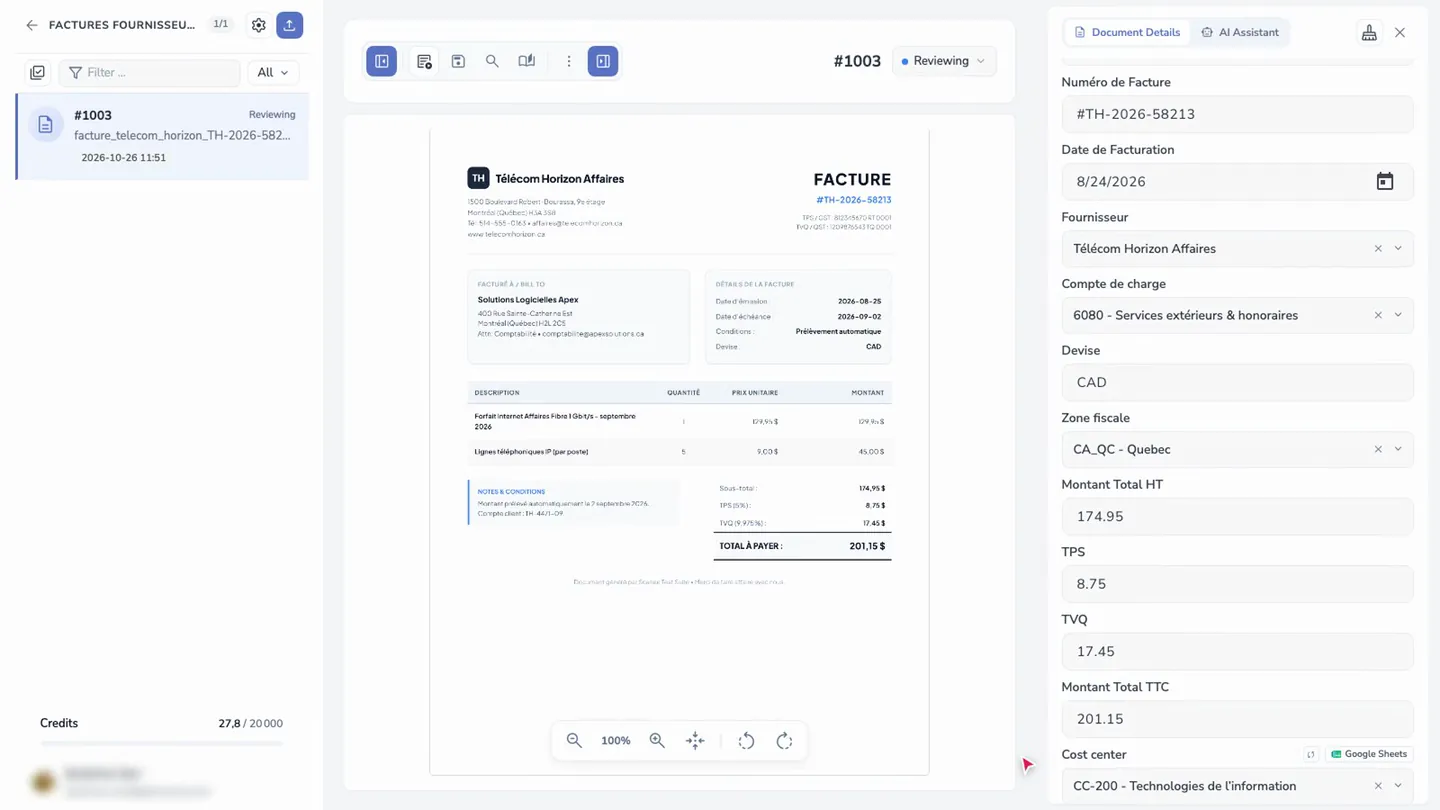
Task: Click the Devise field showing CAD
Action: coord(1237,382)
